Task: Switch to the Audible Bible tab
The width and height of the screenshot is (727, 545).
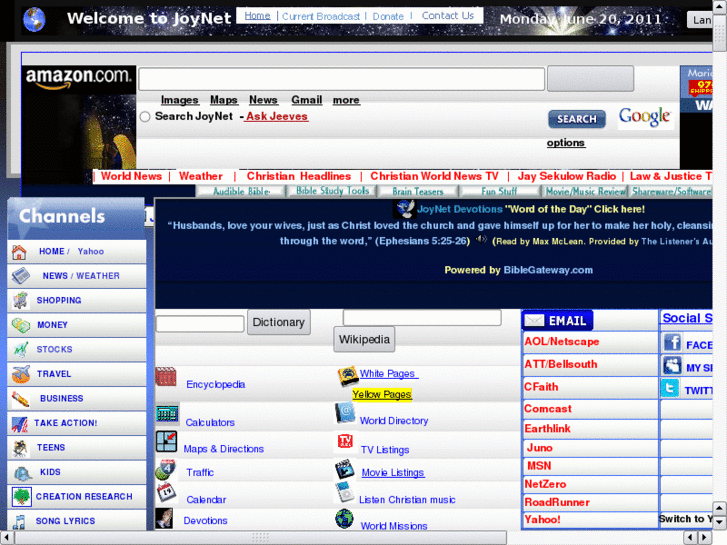Action: [241, 192]
